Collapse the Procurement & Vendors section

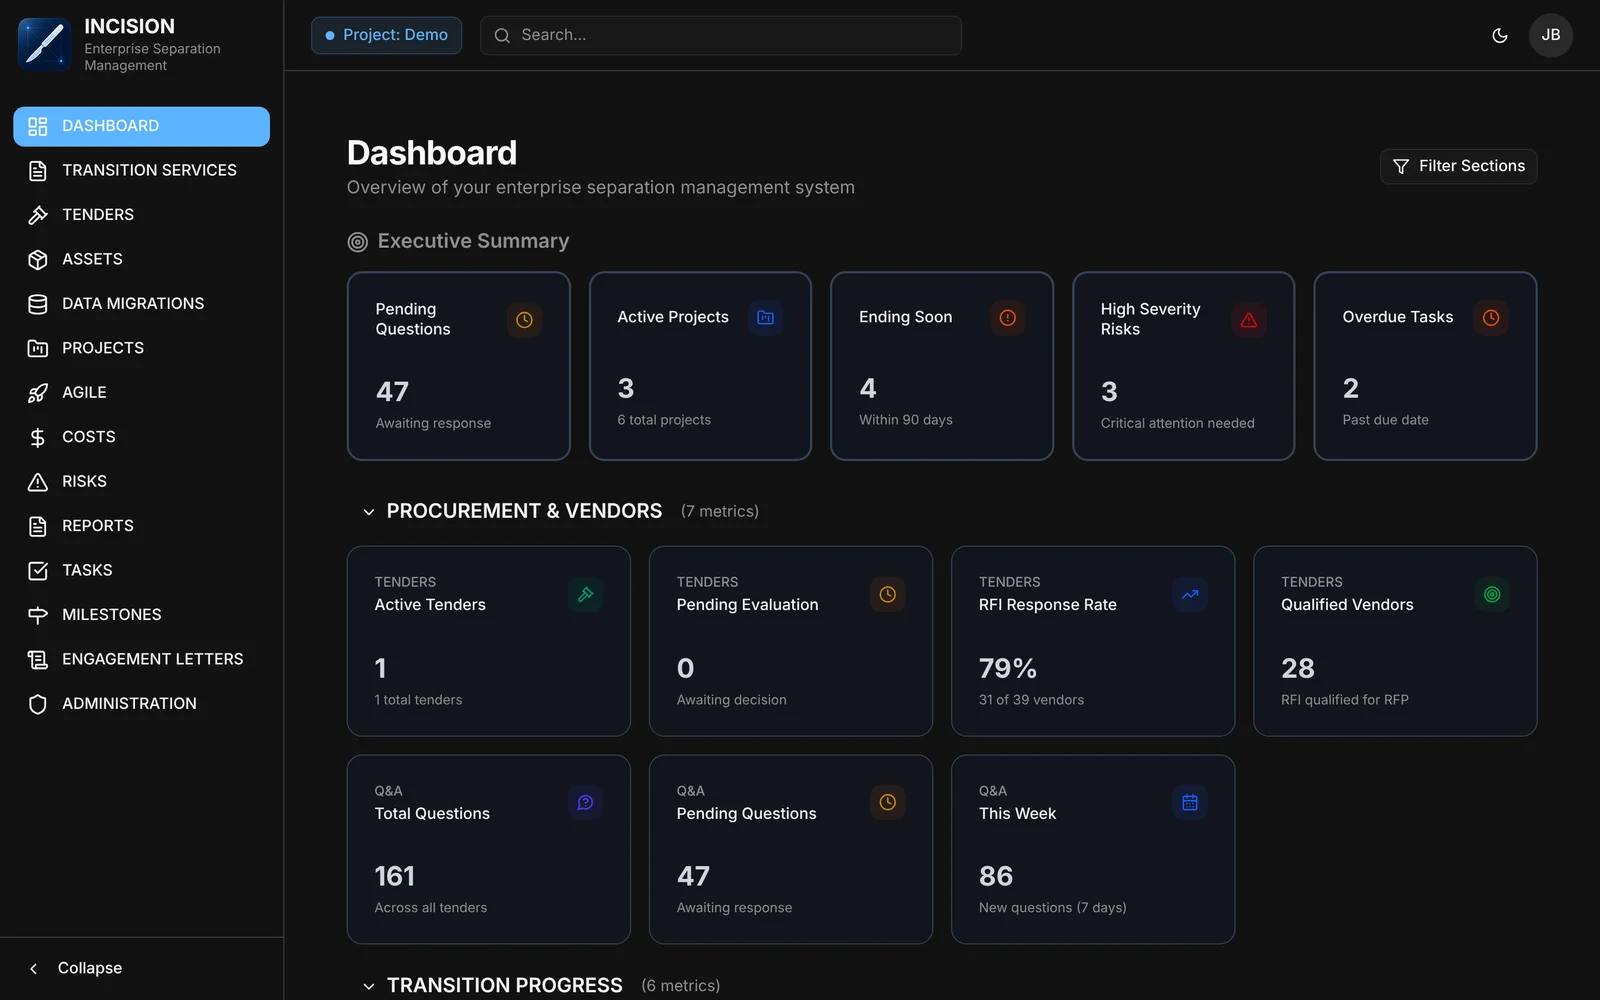(x=368, y=512)
